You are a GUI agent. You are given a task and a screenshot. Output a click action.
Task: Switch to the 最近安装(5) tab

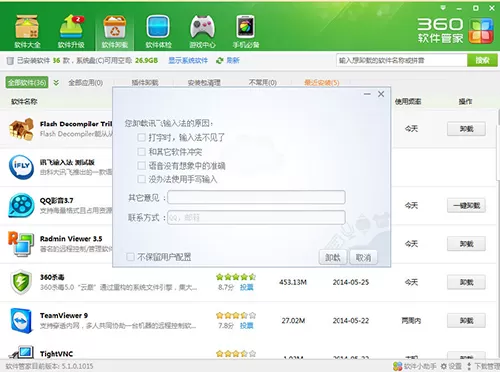tap(322, 82)
